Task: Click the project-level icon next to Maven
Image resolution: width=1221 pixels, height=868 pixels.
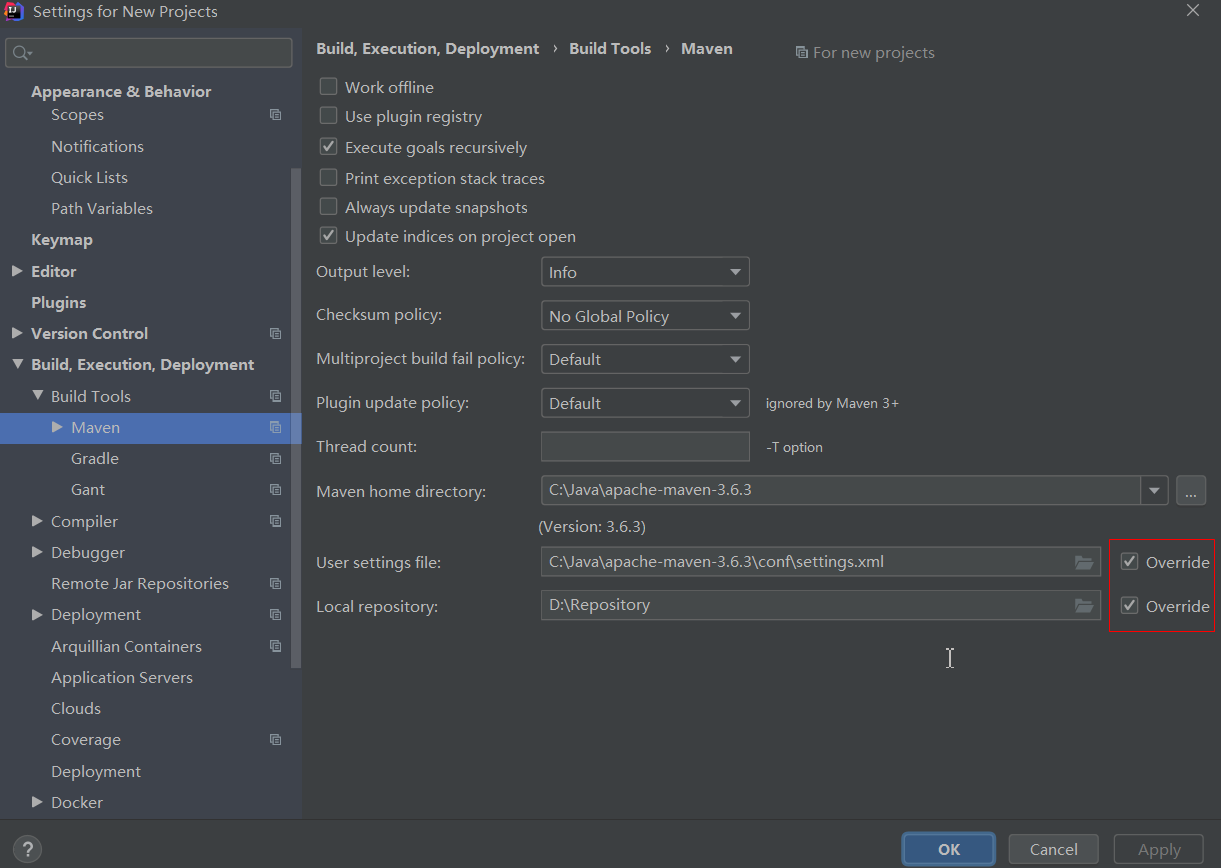Action: [x=275, y=427]
